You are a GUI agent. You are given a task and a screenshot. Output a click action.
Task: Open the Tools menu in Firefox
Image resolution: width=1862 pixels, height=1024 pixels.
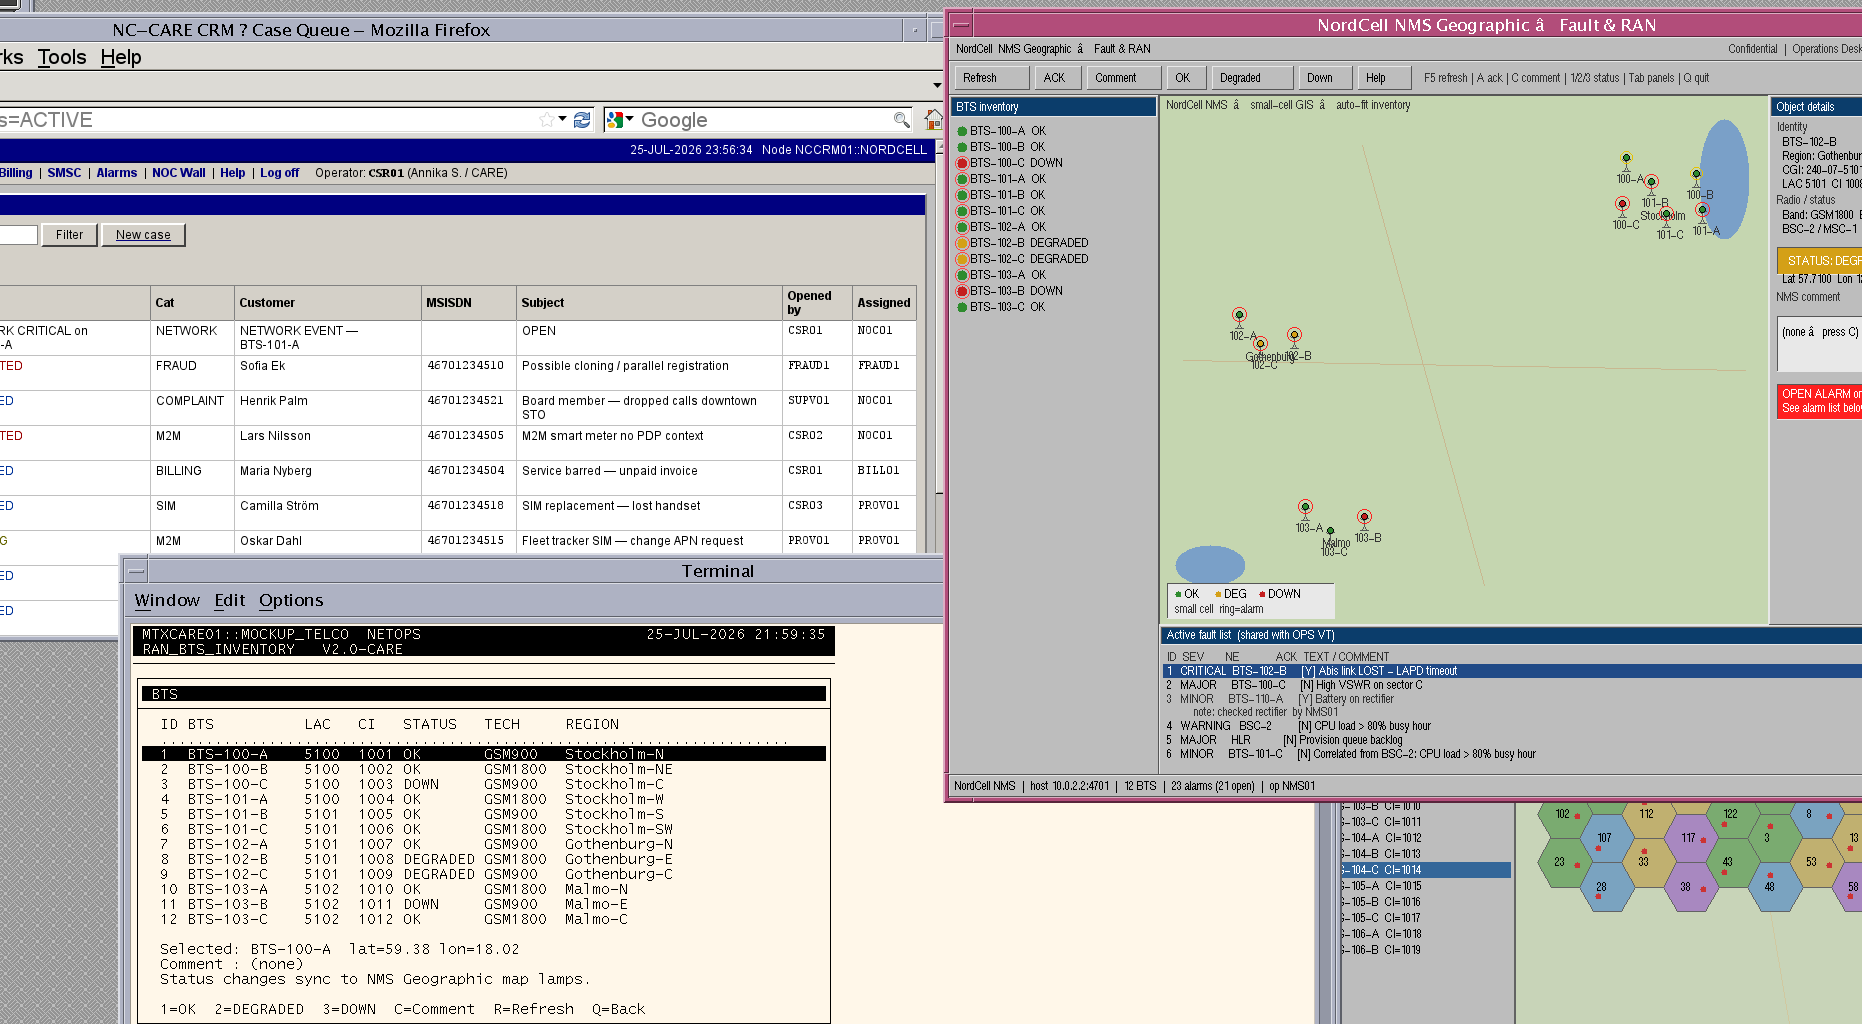click(x=62, y=57)
